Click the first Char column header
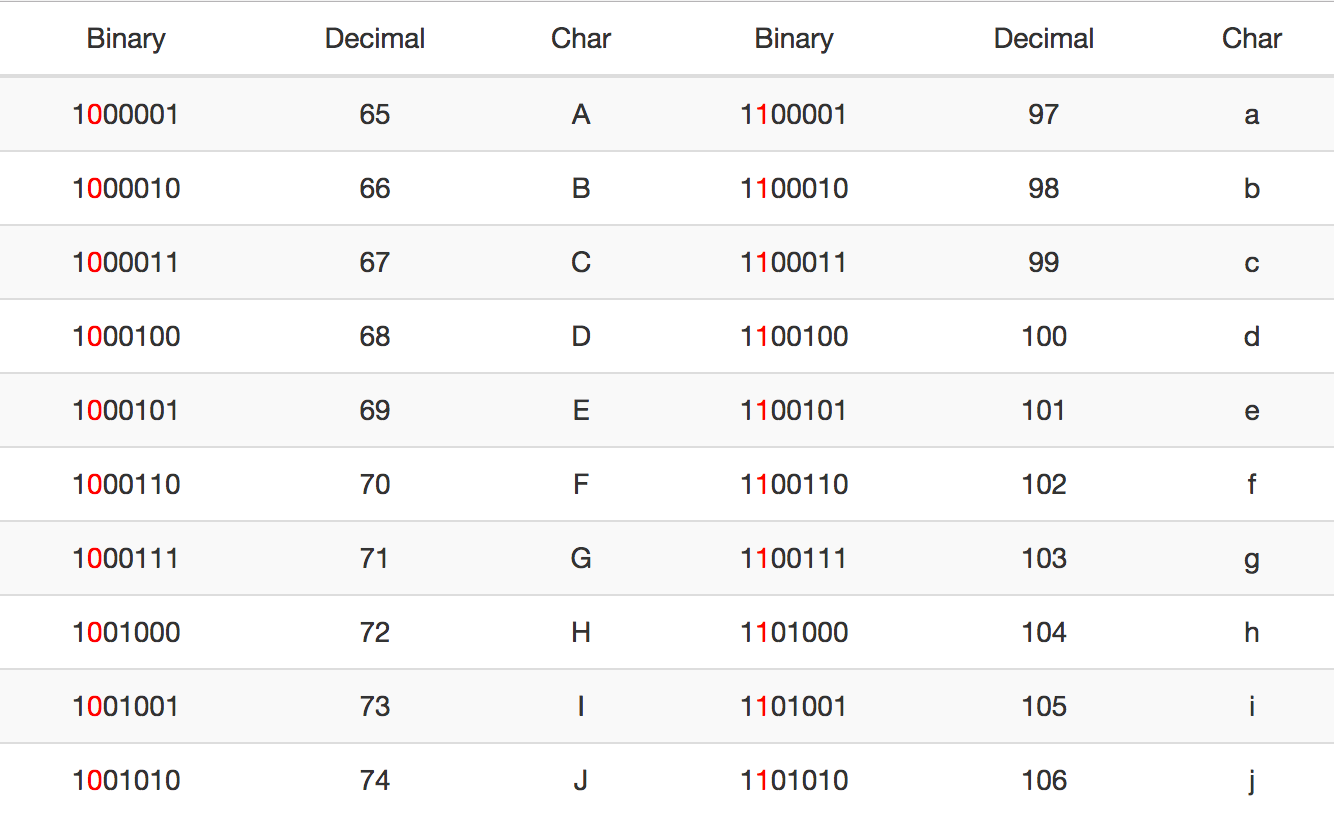 tap(581, 39)
